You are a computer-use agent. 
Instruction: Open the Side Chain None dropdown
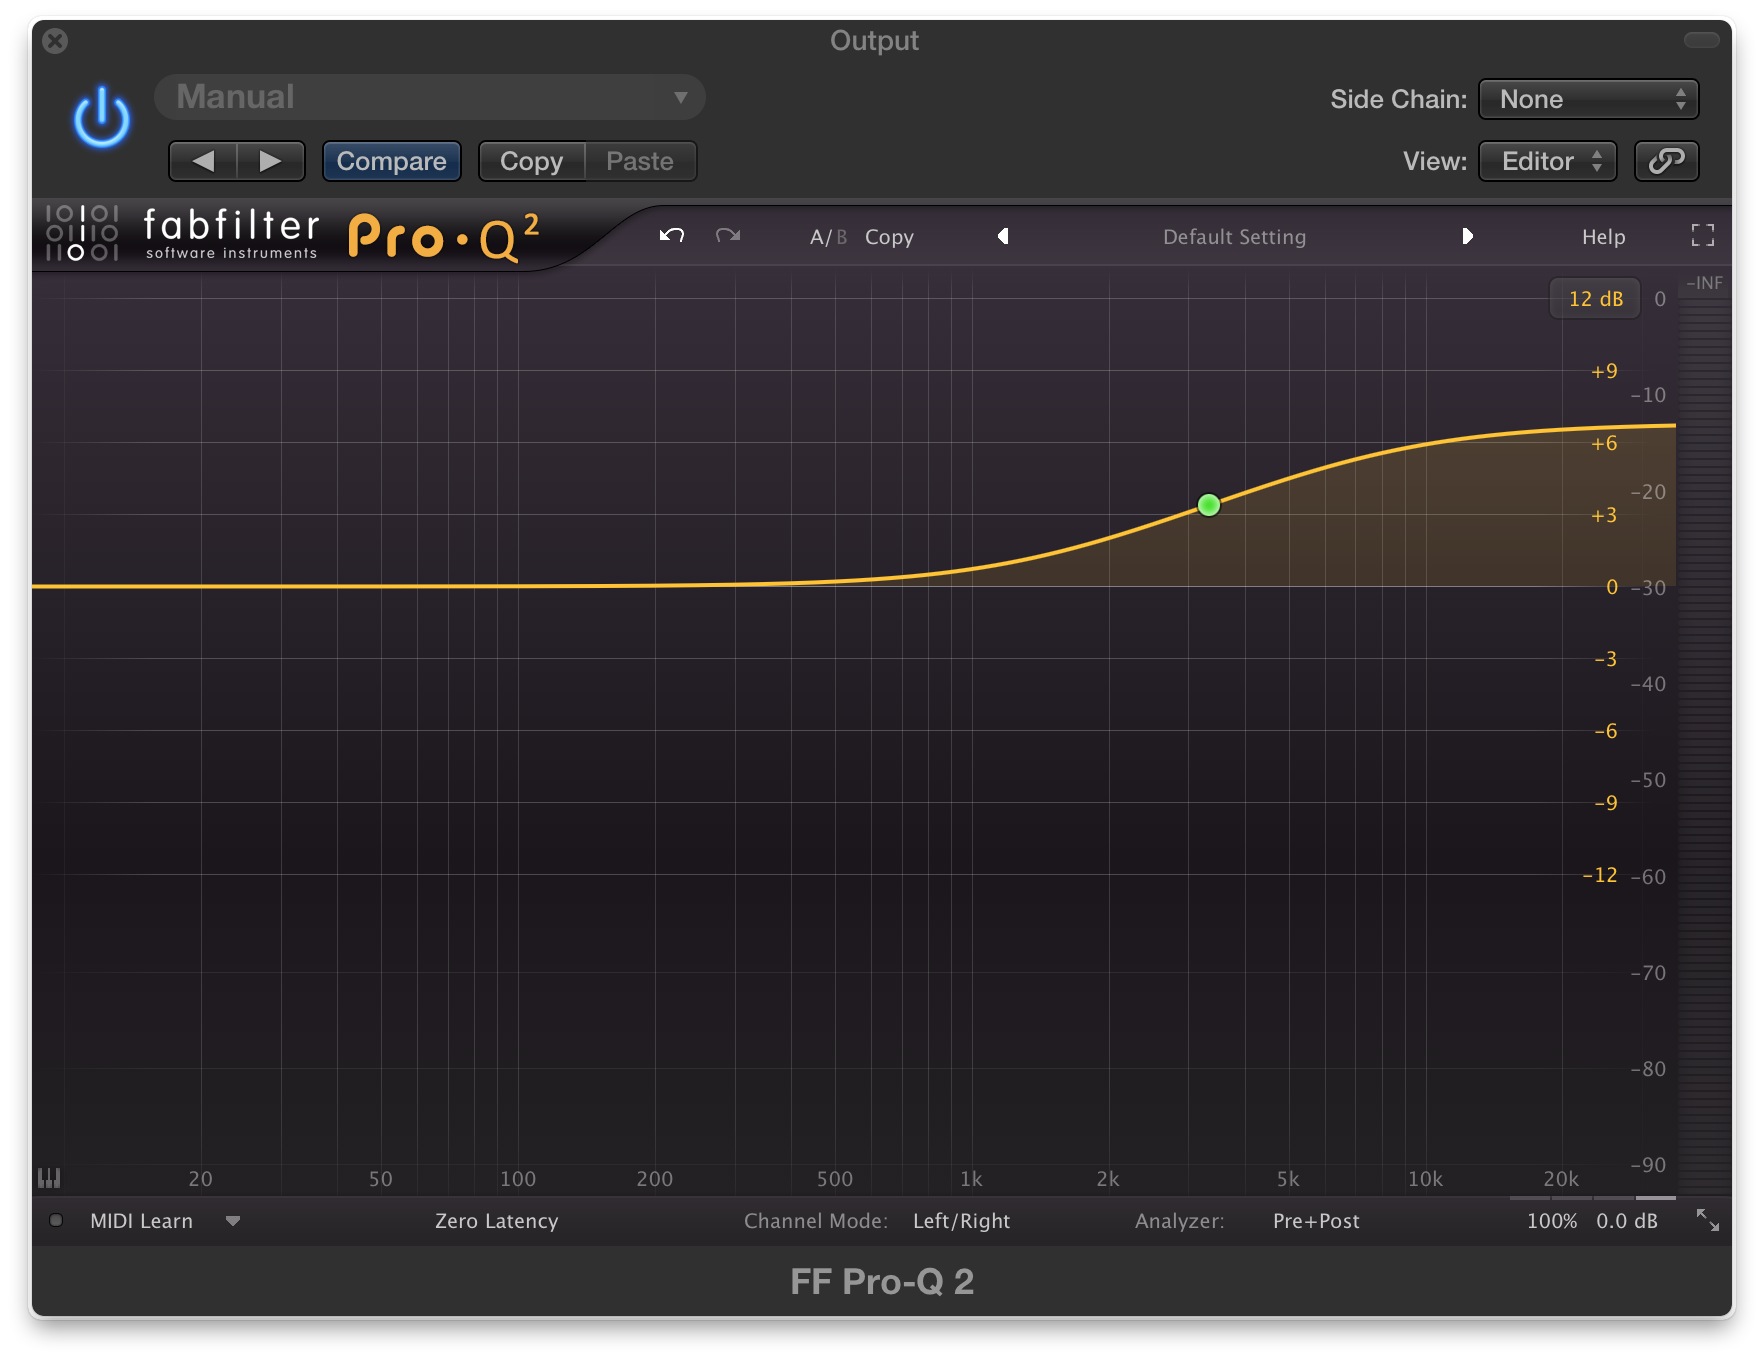(x=1588, y=99)
